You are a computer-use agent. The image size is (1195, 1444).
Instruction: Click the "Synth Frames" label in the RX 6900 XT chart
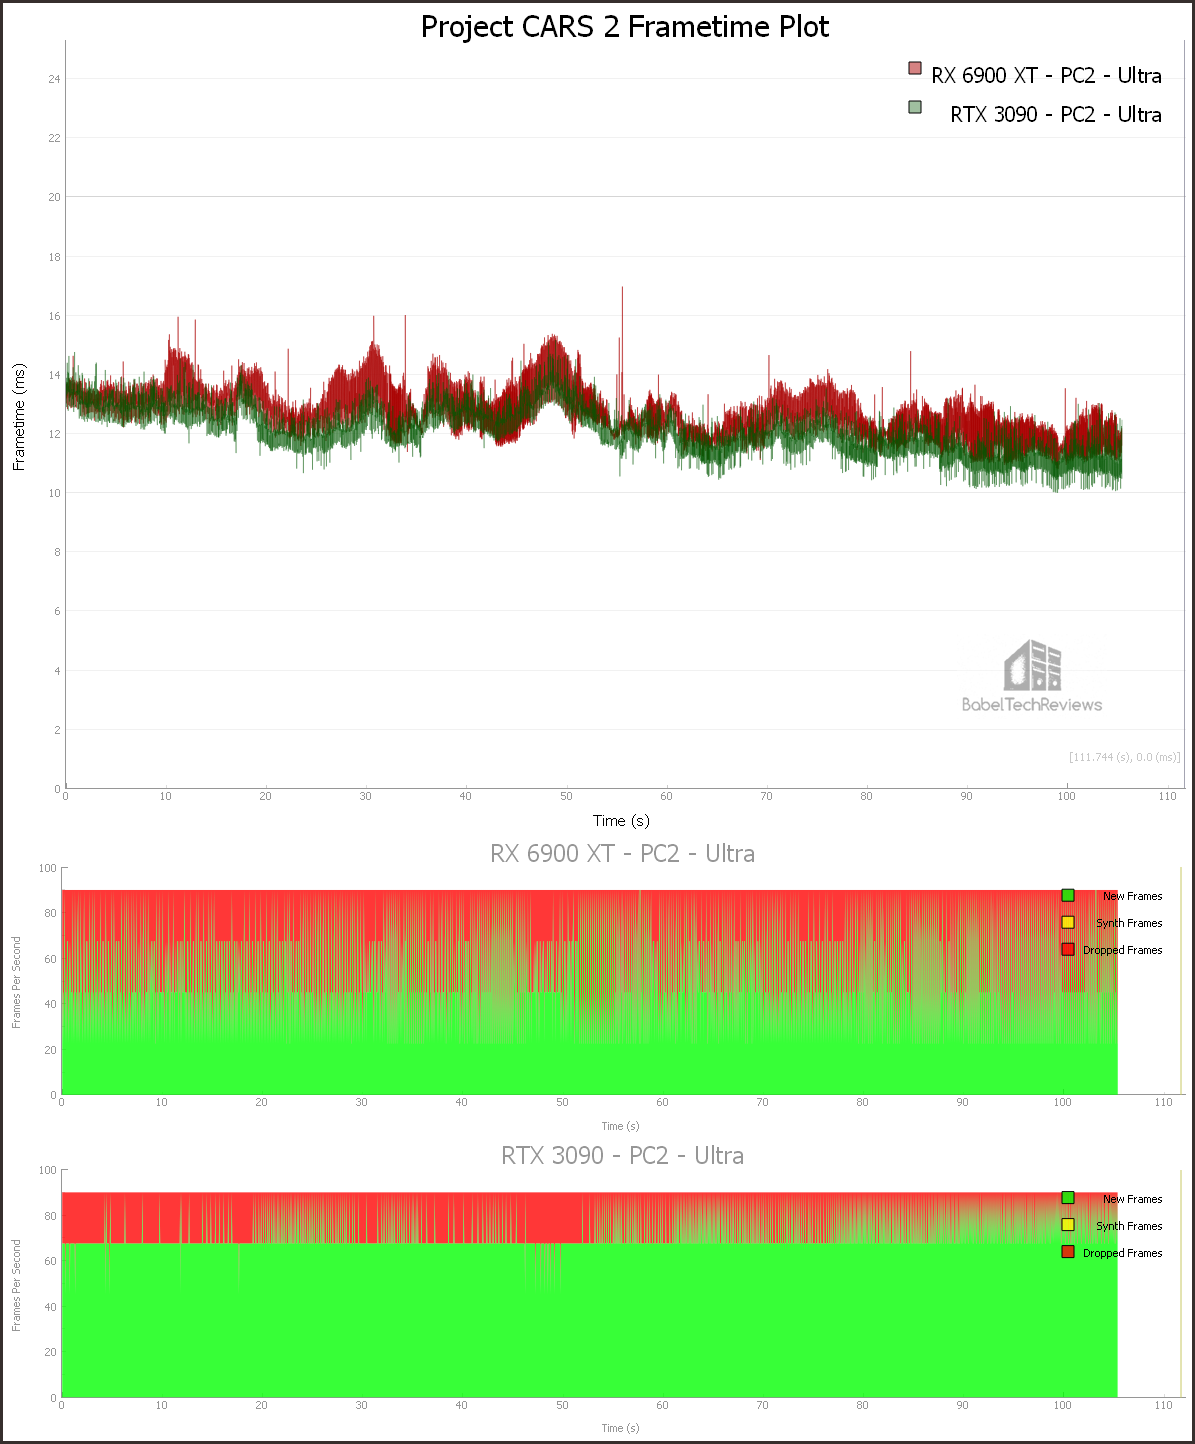tap(1129, 924)
